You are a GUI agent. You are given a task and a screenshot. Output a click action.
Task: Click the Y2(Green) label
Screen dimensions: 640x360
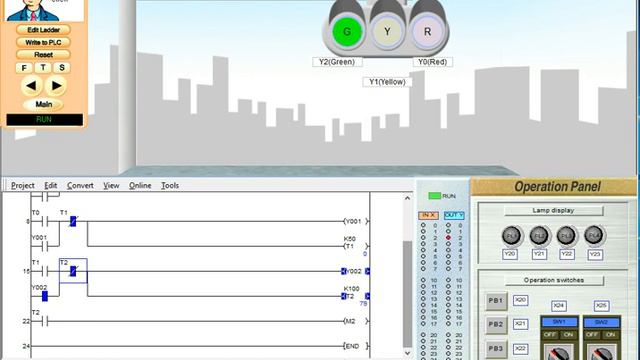pos(337,62)
